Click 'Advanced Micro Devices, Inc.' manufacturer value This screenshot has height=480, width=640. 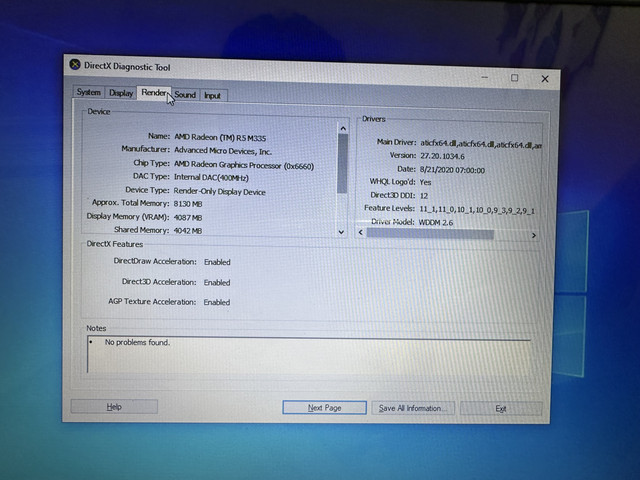pyautogui.click(x=223, y=151)
